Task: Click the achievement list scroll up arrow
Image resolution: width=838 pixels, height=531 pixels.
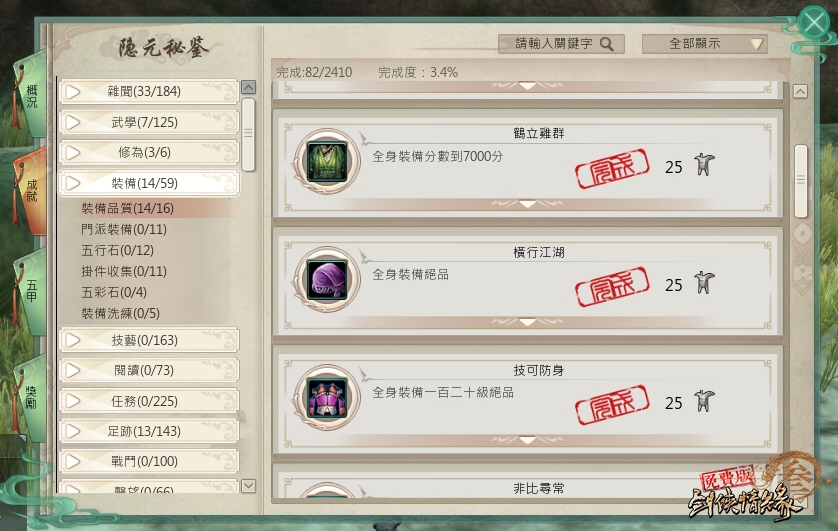Action: [800, 91]
